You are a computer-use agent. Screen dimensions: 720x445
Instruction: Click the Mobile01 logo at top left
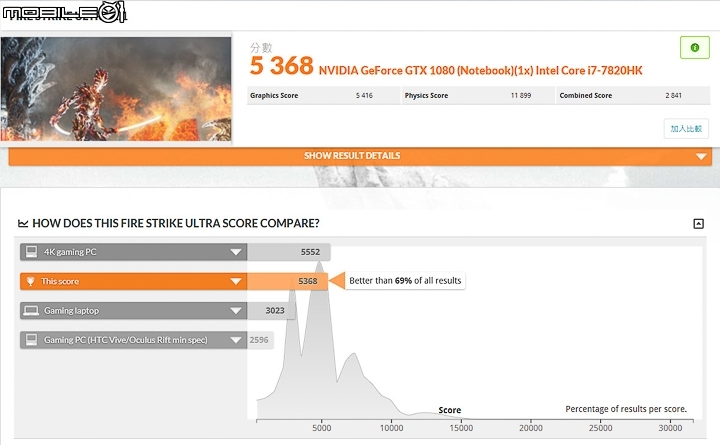63,12
